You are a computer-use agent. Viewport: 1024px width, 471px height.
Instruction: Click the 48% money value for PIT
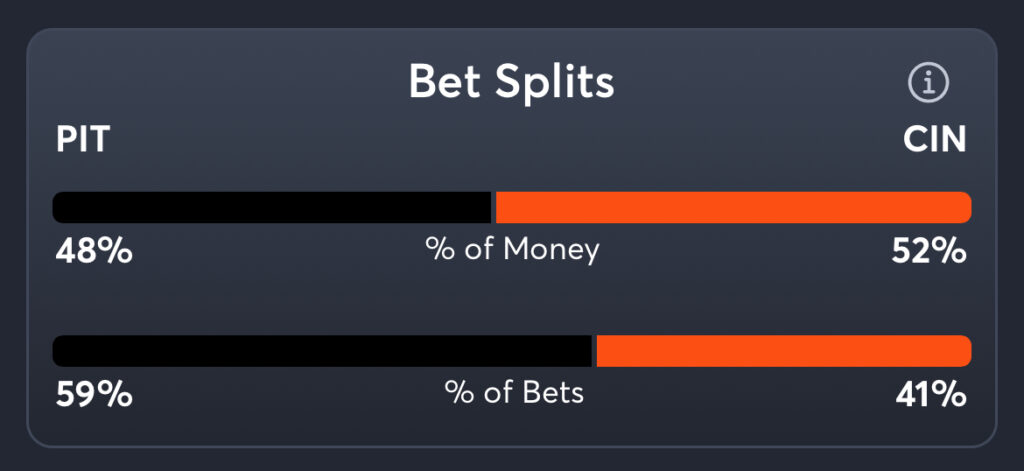(x=93, y=251)
